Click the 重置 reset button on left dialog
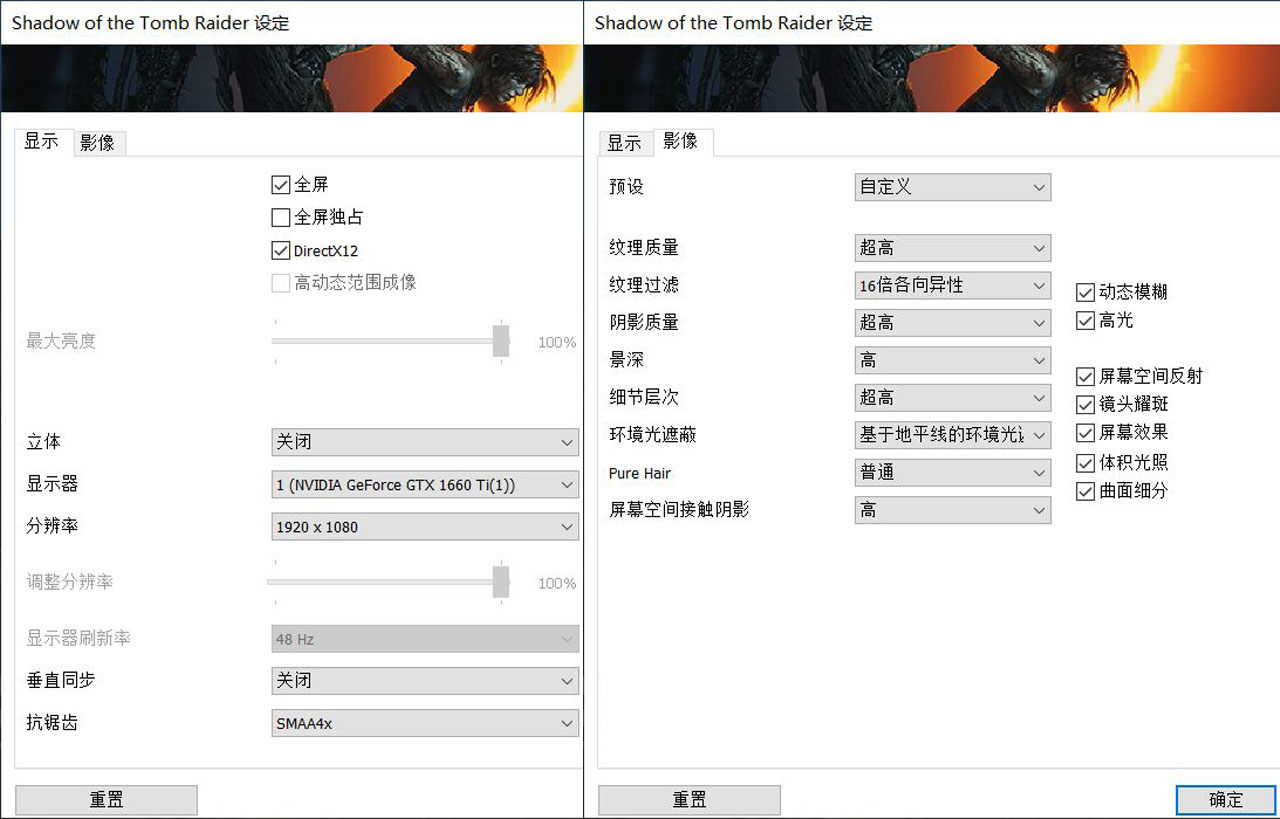 (106, 799)
